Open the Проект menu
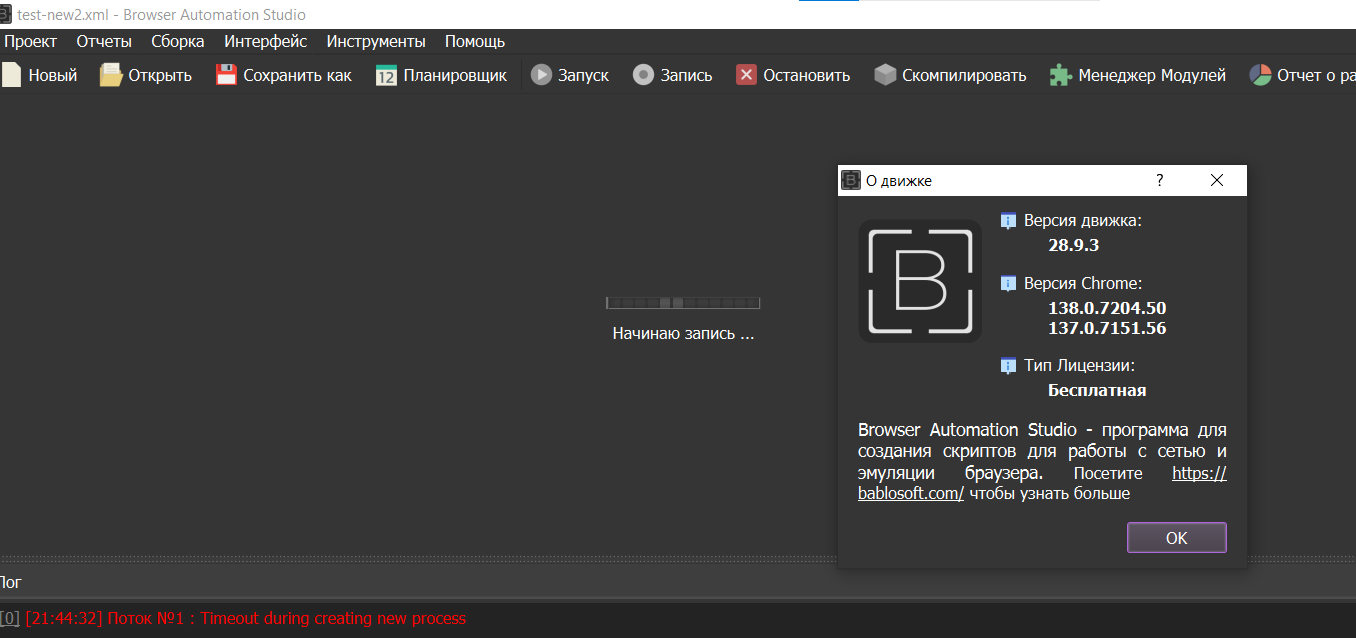The height and width of the screenshot is (638, 1356). (30, 41)
